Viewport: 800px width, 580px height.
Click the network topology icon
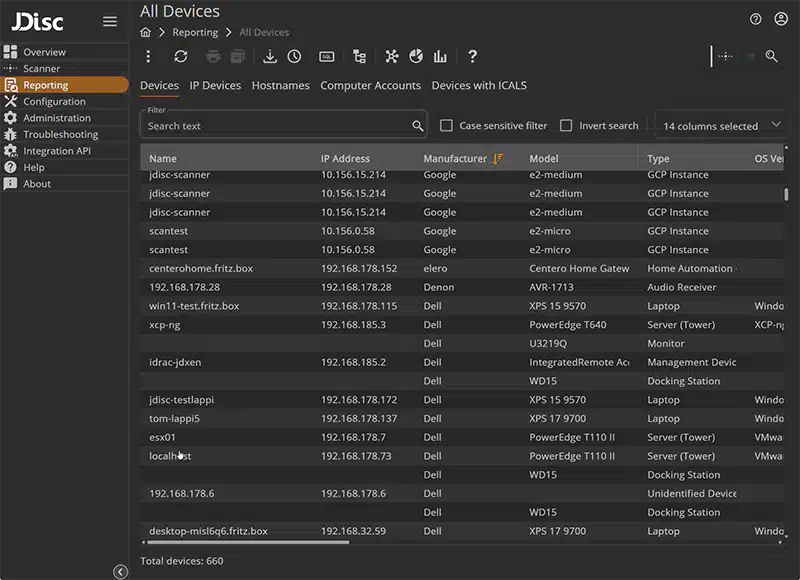pos(391,57)
